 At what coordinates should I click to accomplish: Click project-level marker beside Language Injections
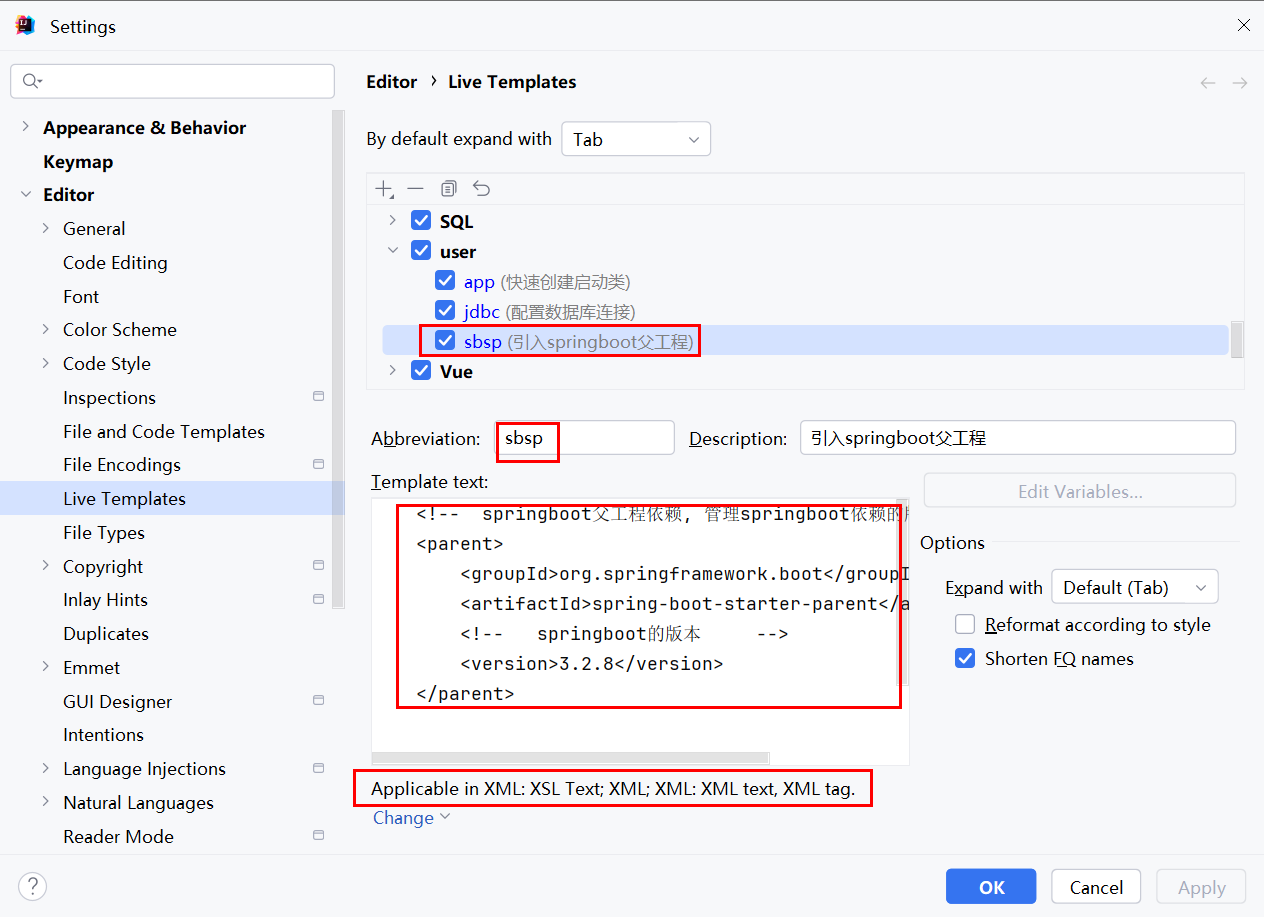(318, 768)
